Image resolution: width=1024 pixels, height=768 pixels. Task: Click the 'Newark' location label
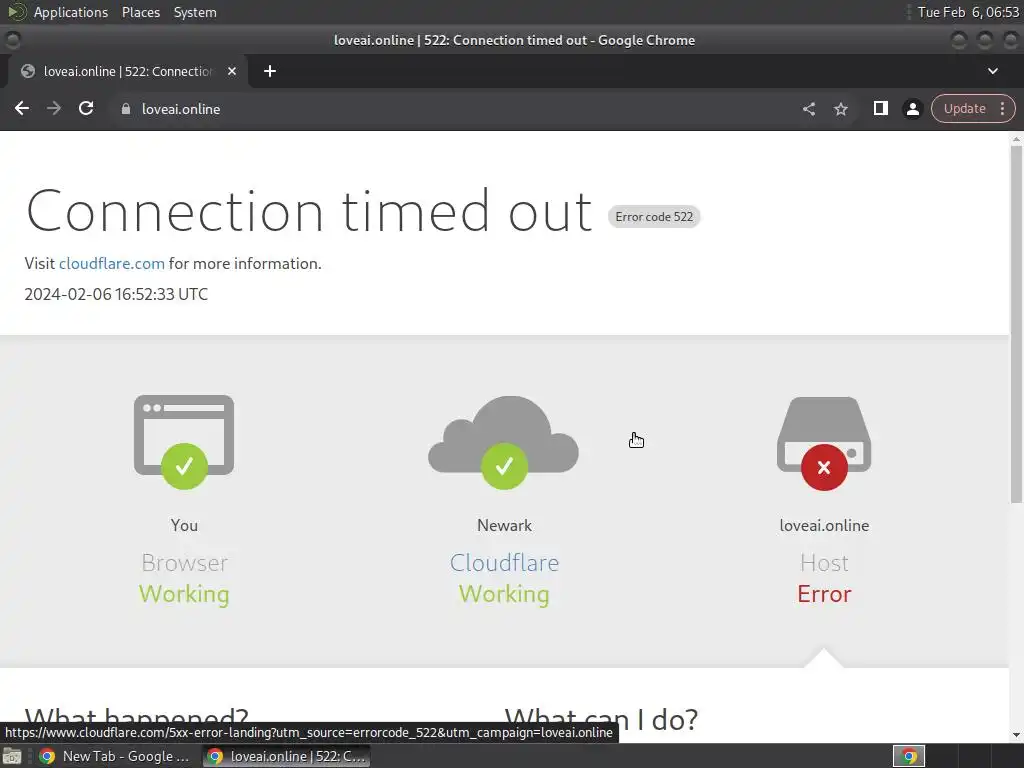point(504,525)
